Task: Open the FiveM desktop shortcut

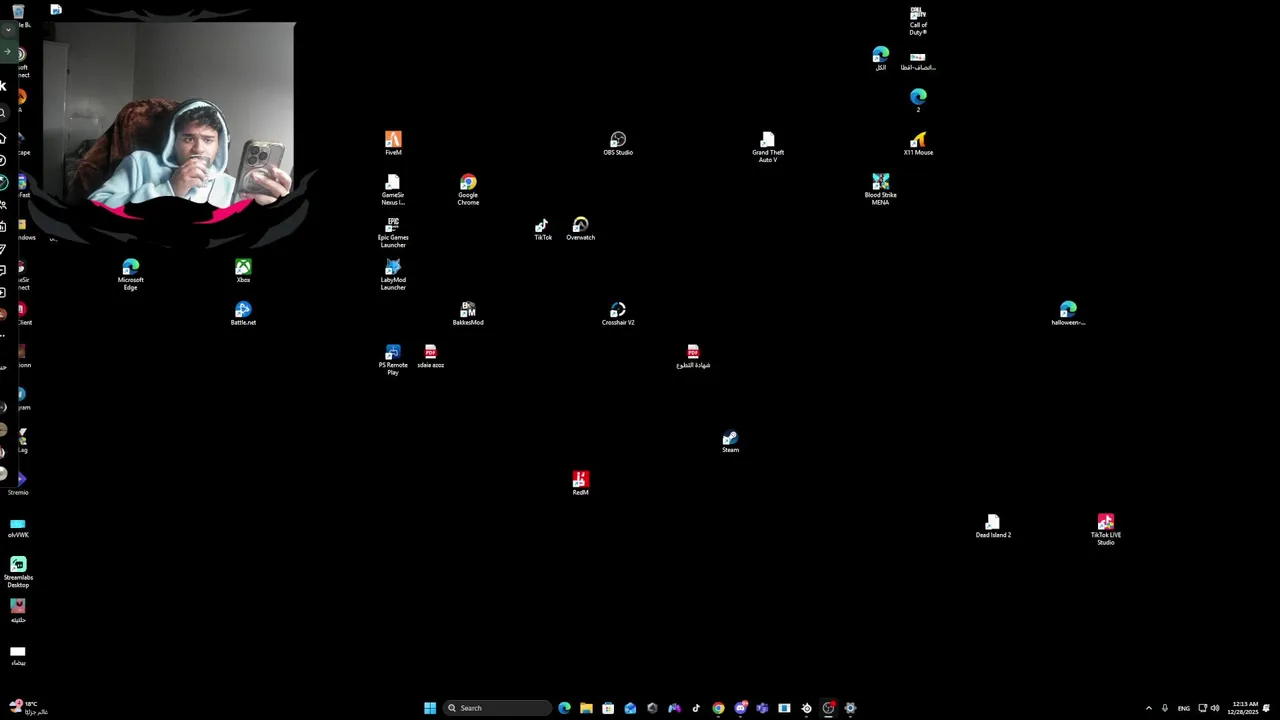Action: (393, 144)
